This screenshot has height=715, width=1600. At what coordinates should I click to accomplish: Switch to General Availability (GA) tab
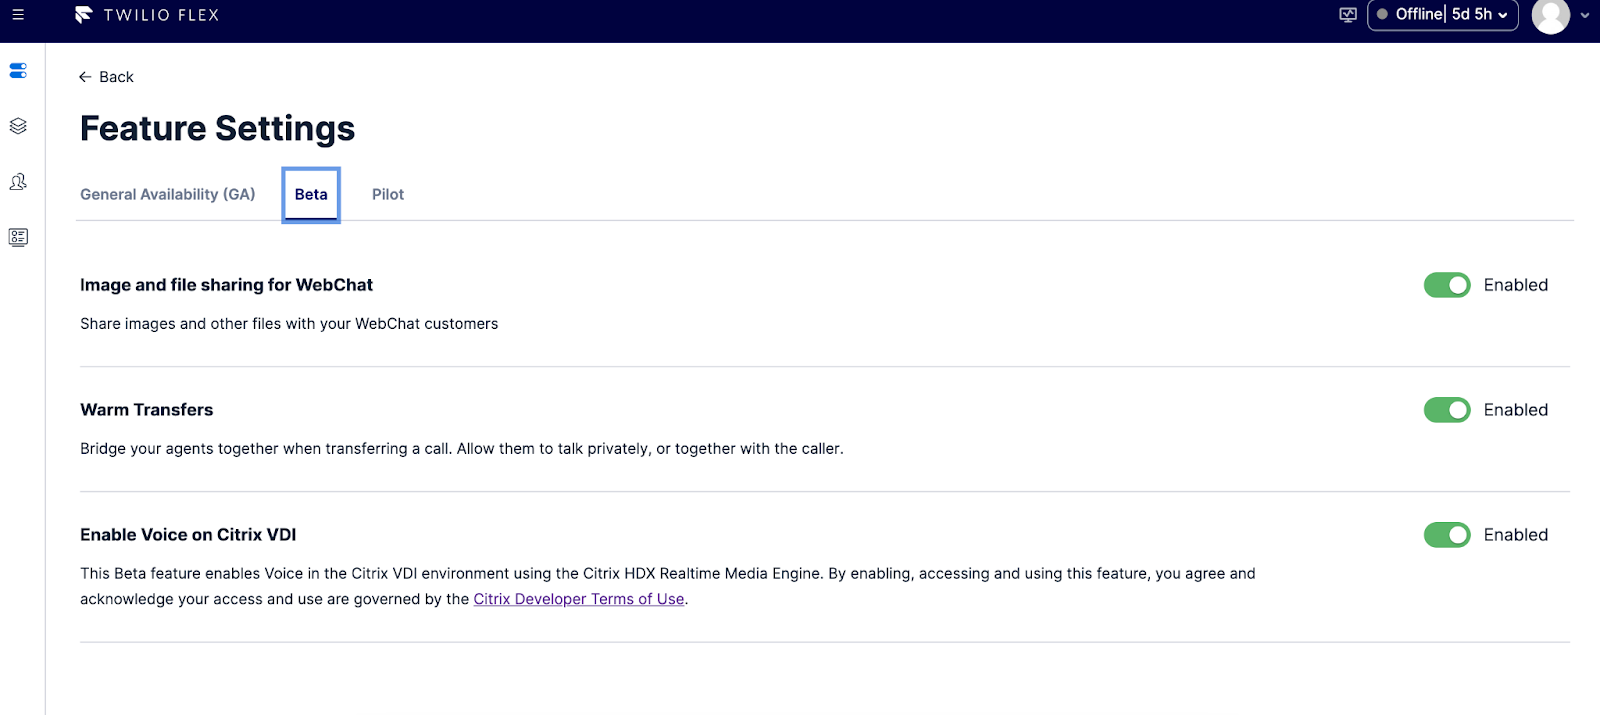tap(168, 194)
